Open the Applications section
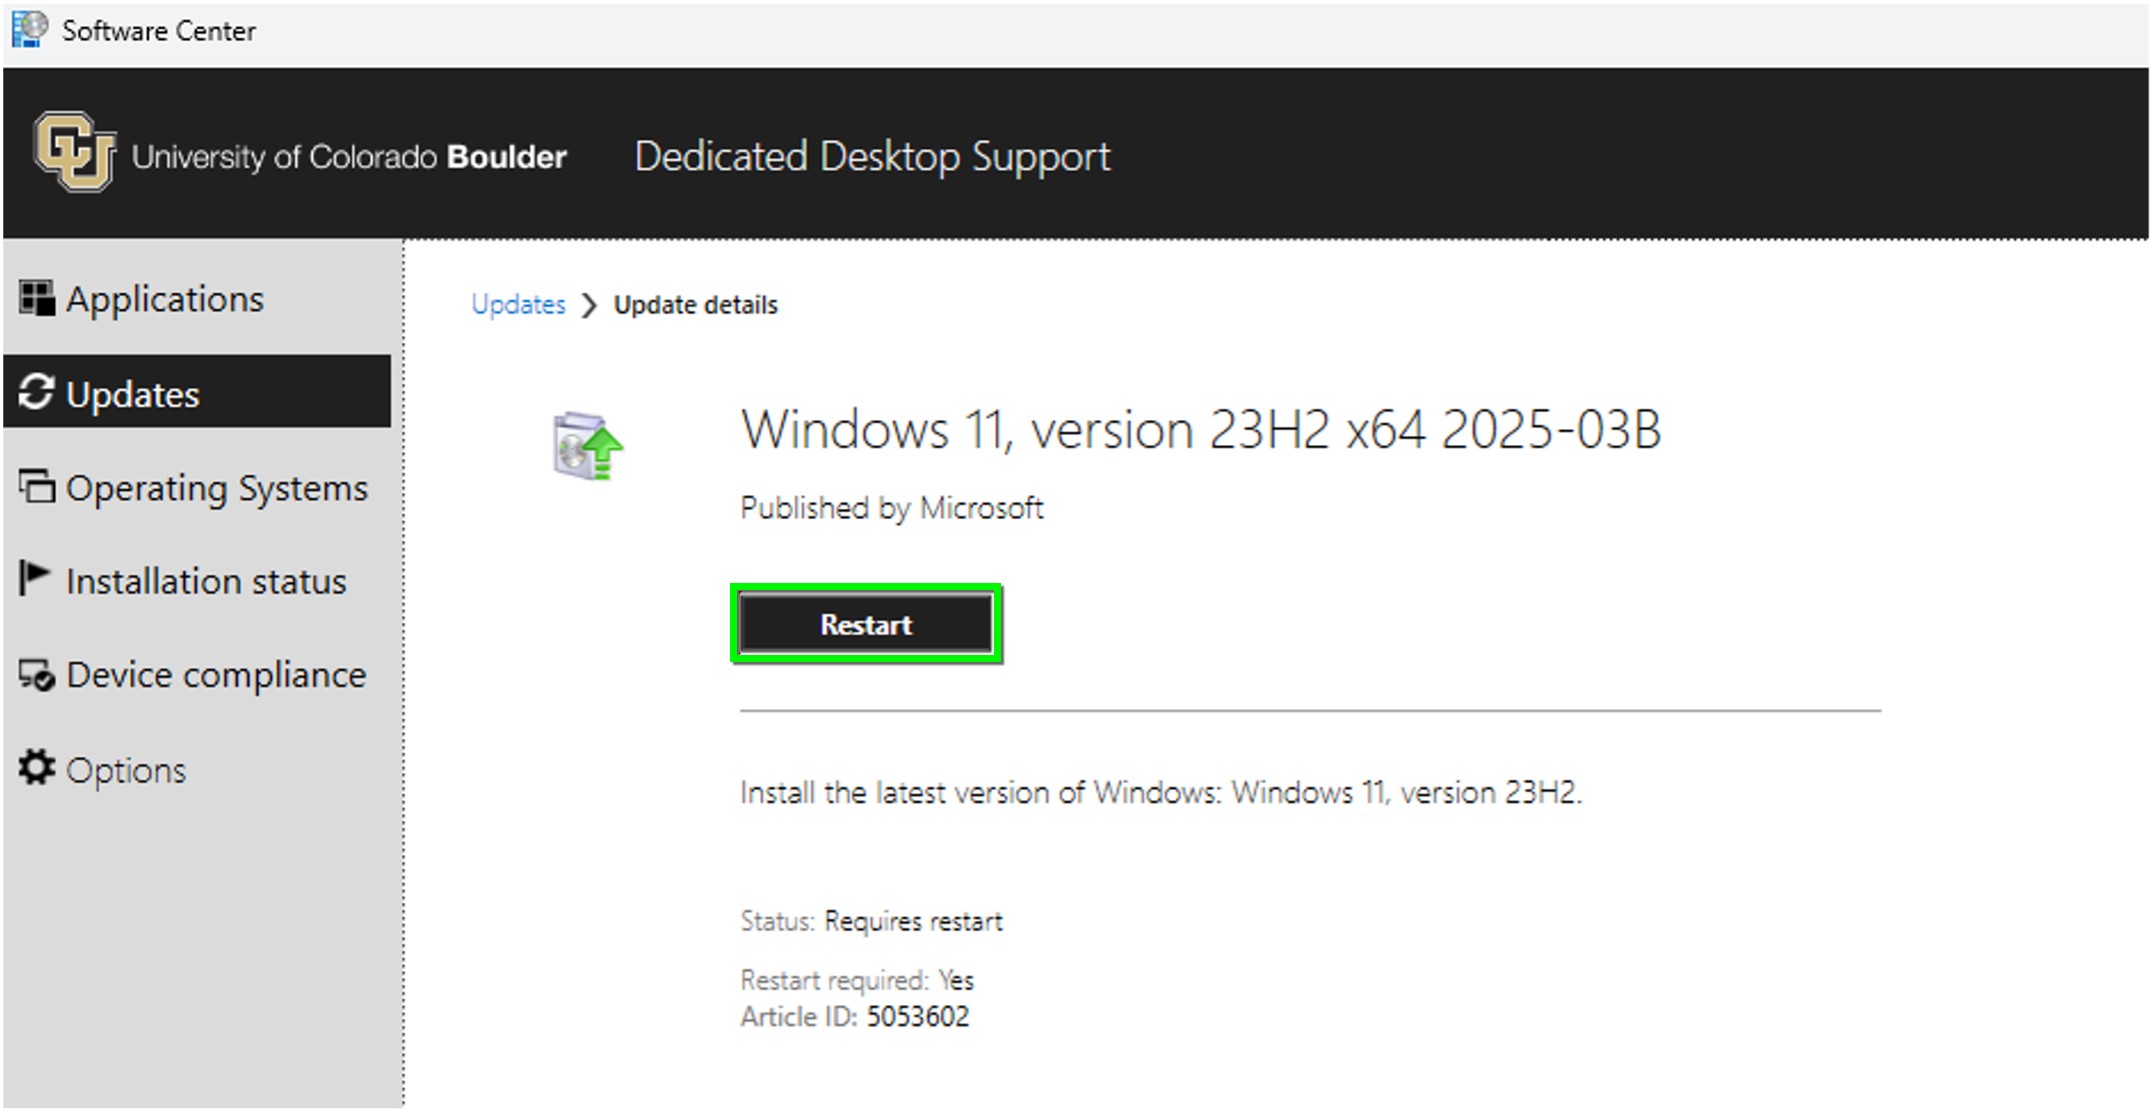The width and height of the screenshot is (2154, 1113). (x=197, y=299)
